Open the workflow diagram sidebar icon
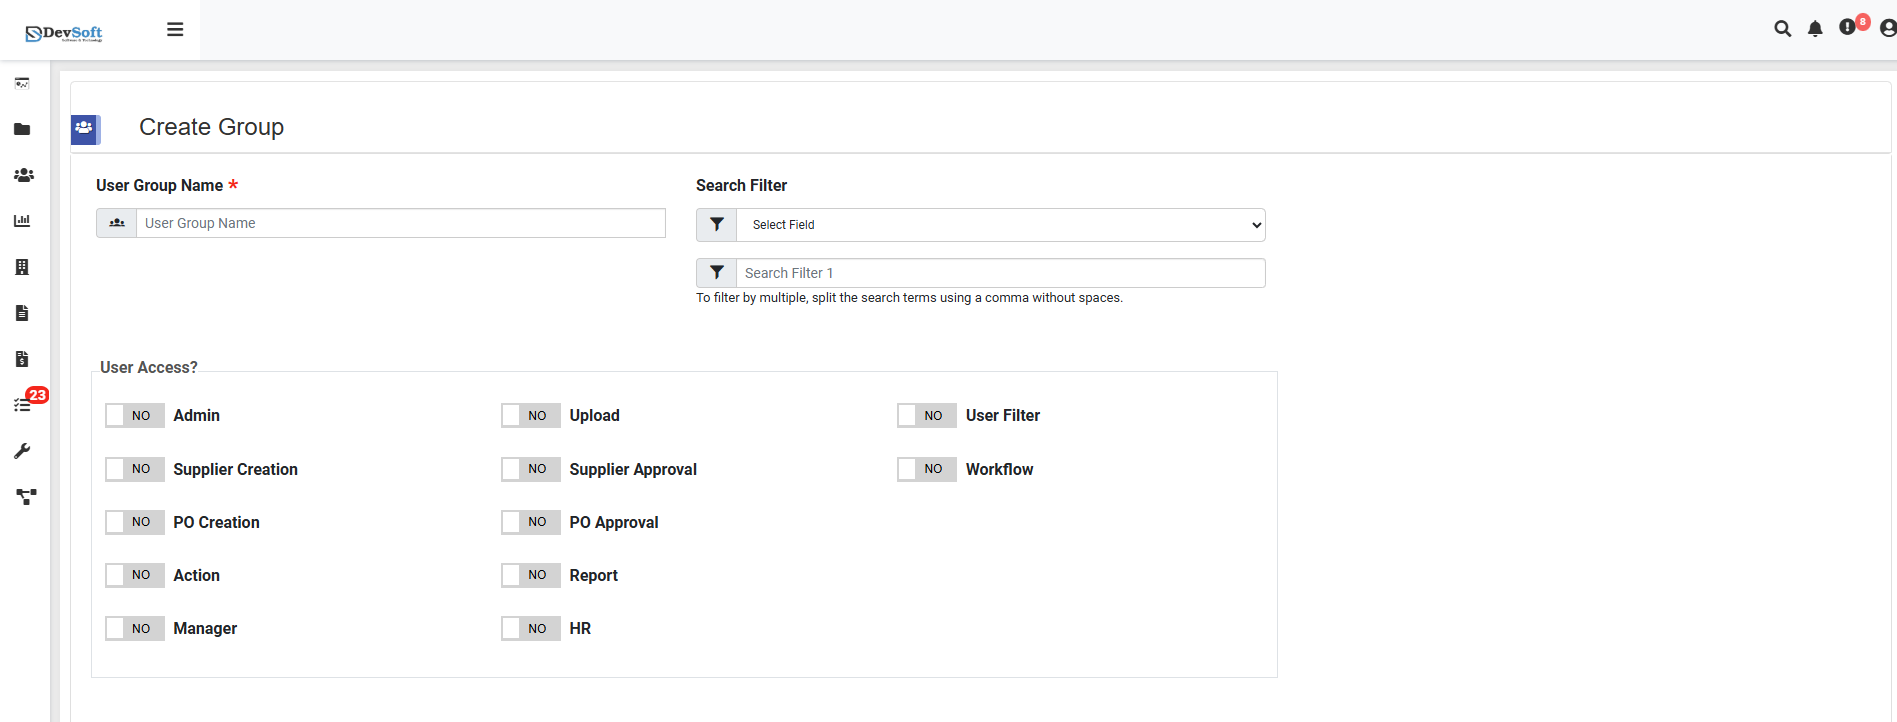Viewport: 1897px width, 722px height. tap(26, 496)
